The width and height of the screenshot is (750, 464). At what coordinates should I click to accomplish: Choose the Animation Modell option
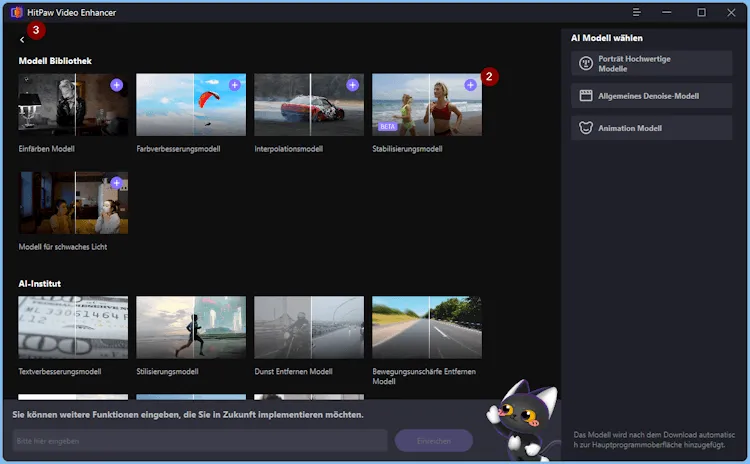click(652, 128)
